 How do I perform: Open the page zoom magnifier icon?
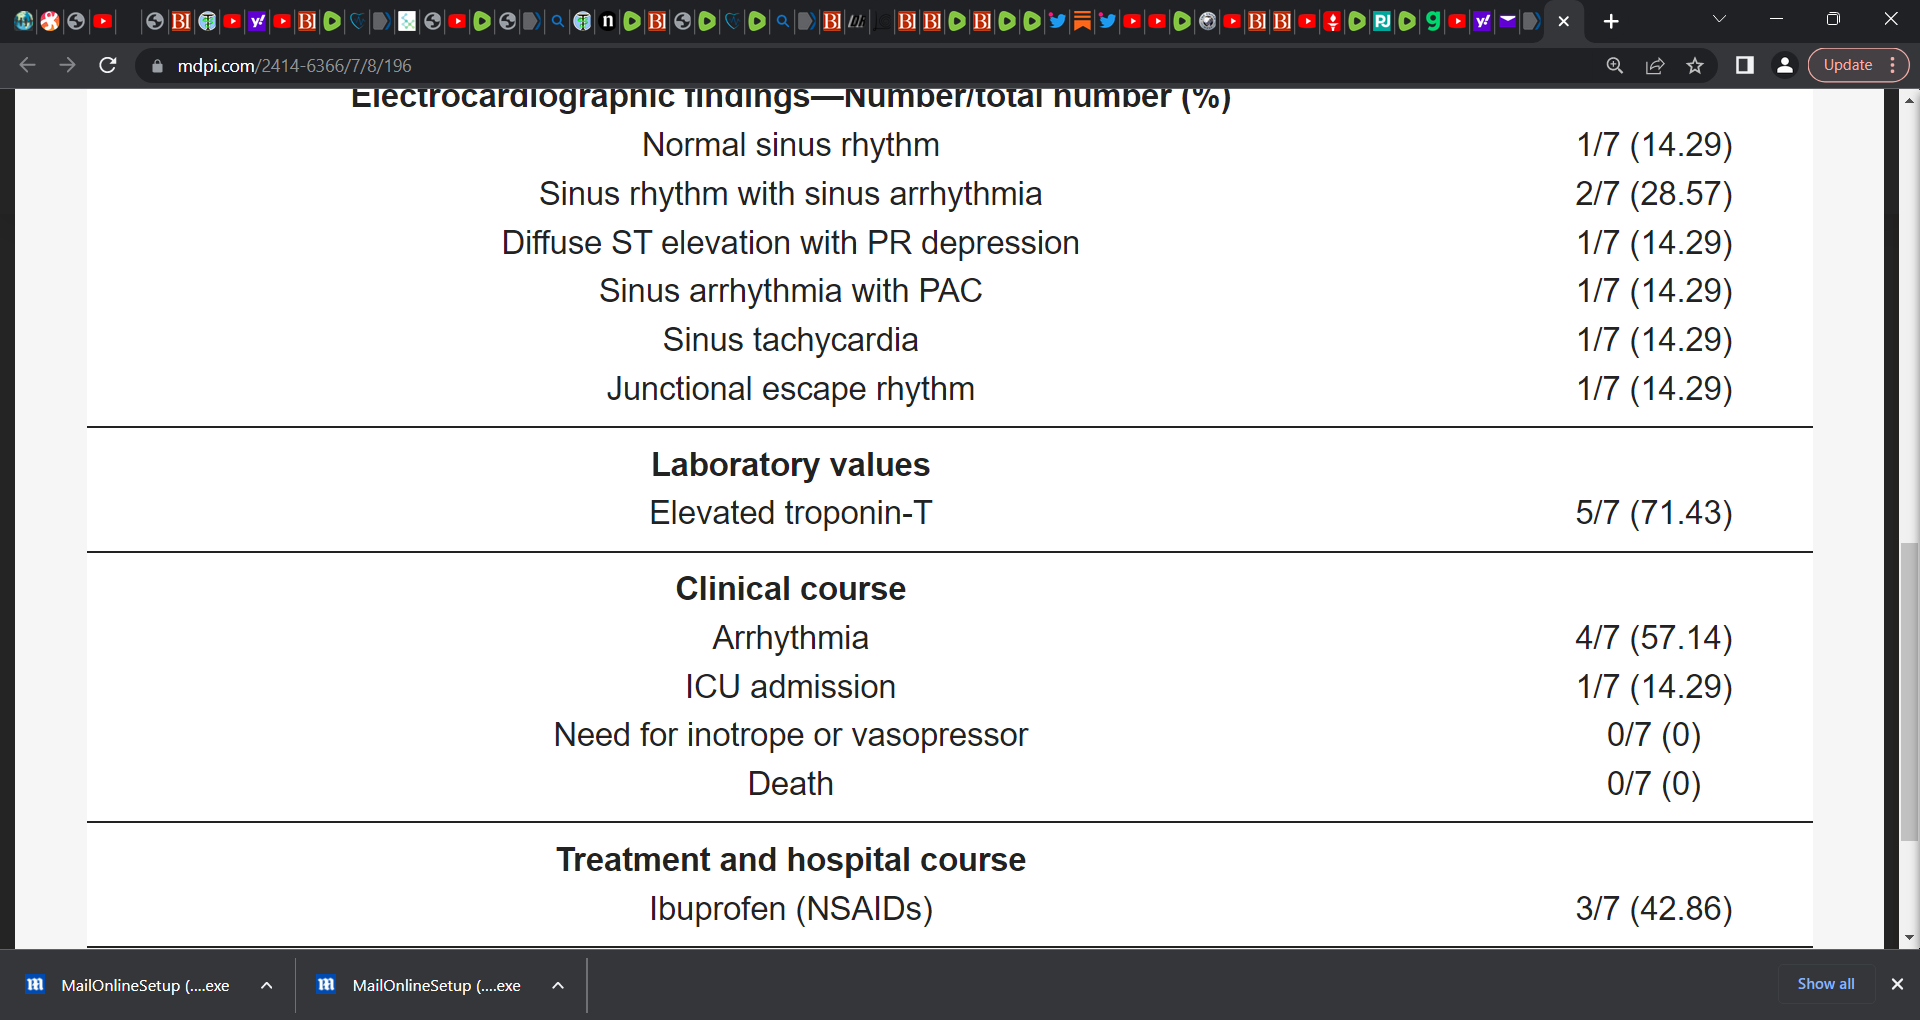1615,65
